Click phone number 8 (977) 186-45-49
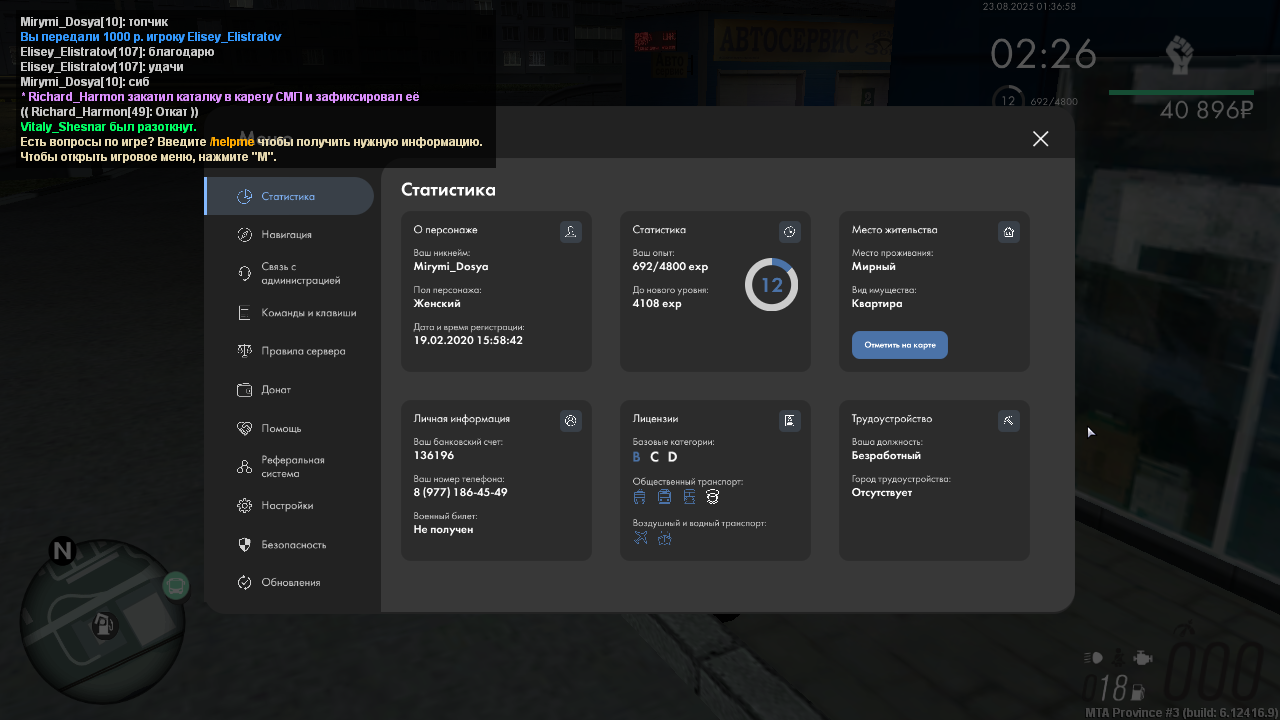Viewport: 1280px width, 720px height. [x=460, y=492]
